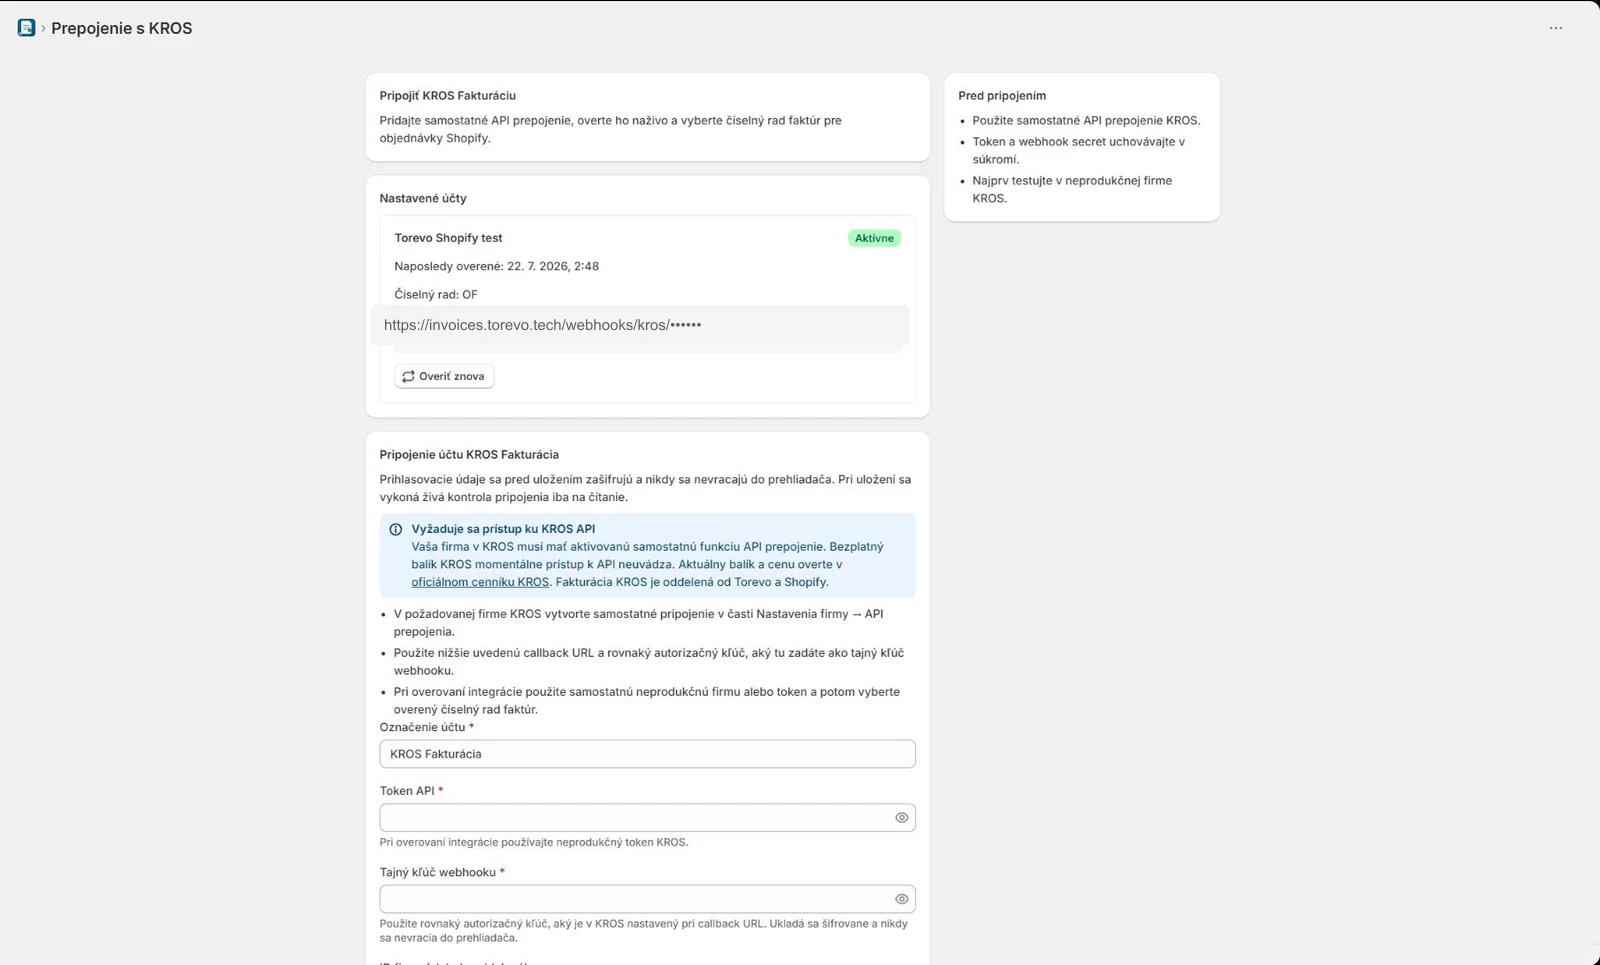Click the app logo icon in header
This screenshot has width=1600, height=965.
point(26,28)
